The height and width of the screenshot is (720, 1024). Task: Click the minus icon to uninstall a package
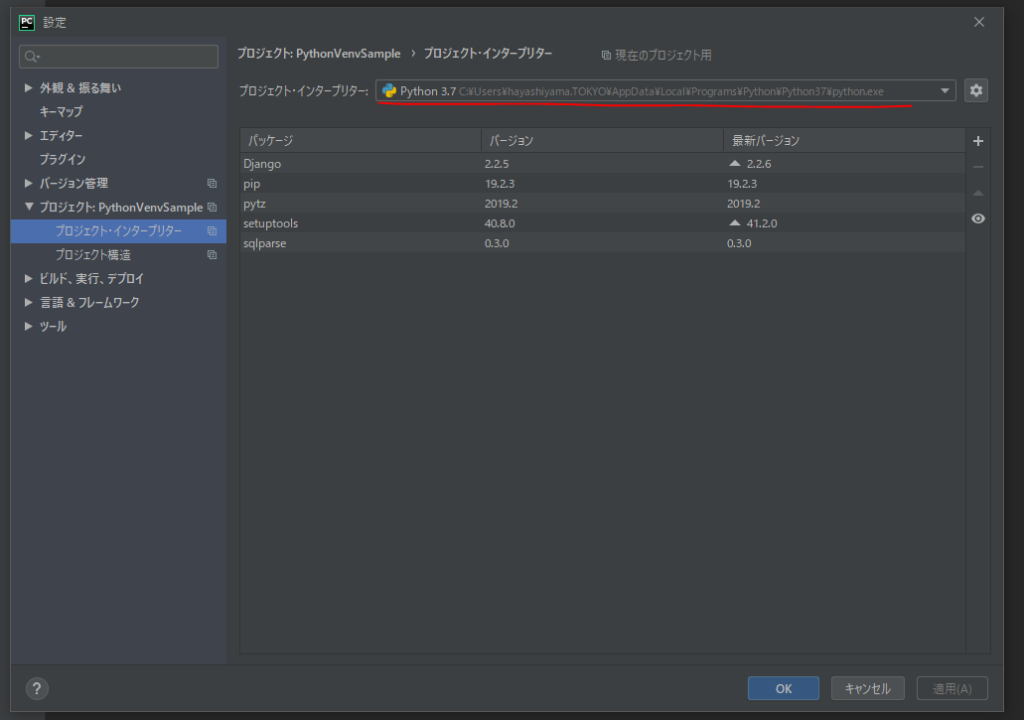[x=978, y=167]
